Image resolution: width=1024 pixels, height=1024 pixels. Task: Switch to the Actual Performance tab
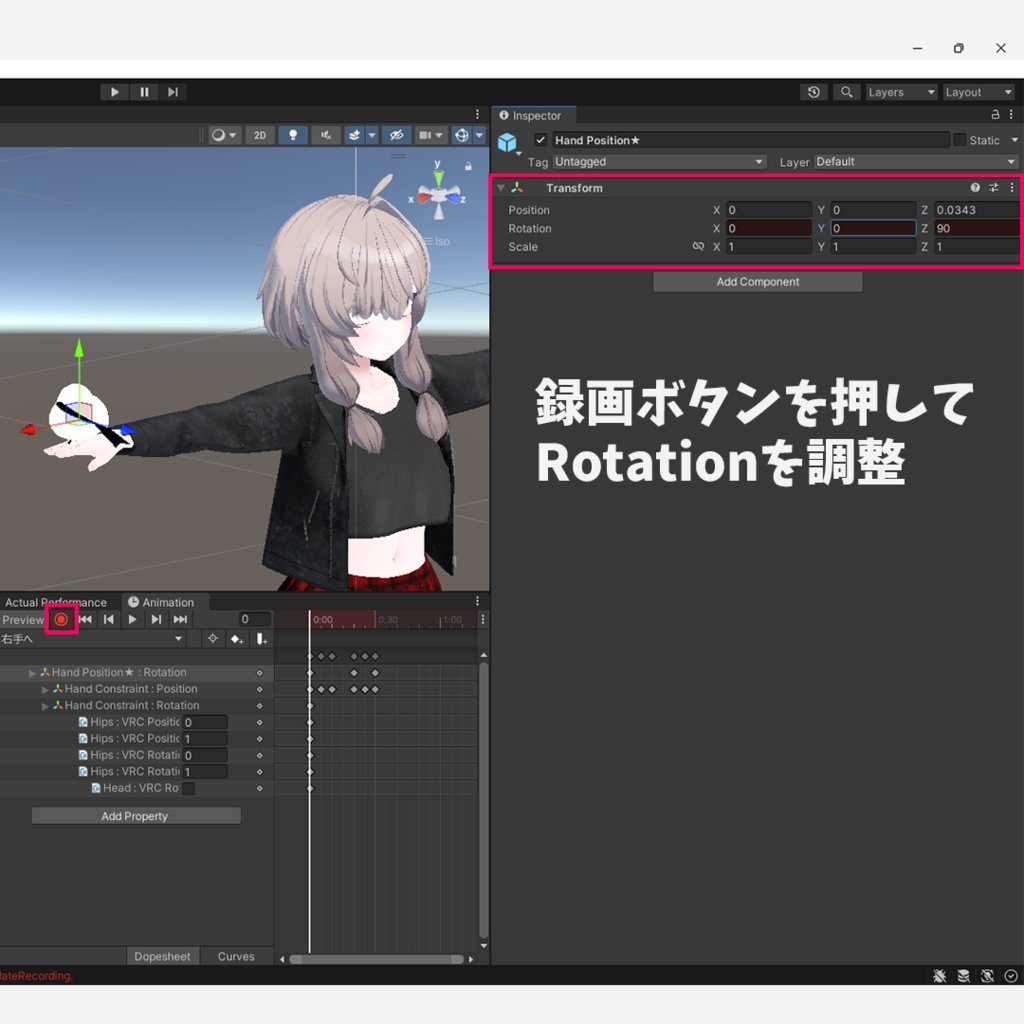[55, 602]
